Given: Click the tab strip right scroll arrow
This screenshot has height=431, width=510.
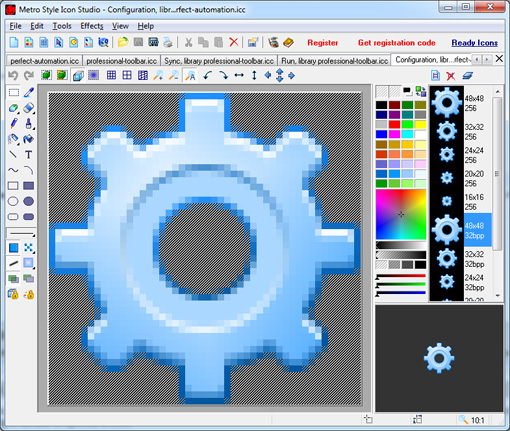Looking at the screenshot, I should pyautogui.click(x=487, y=60).
